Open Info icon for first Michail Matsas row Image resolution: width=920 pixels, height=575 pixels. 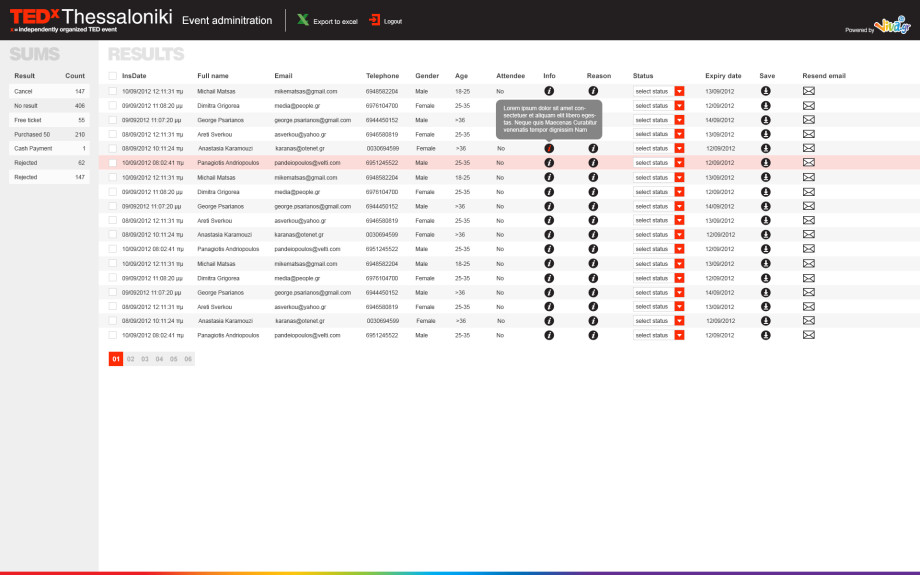pos(549,91)
